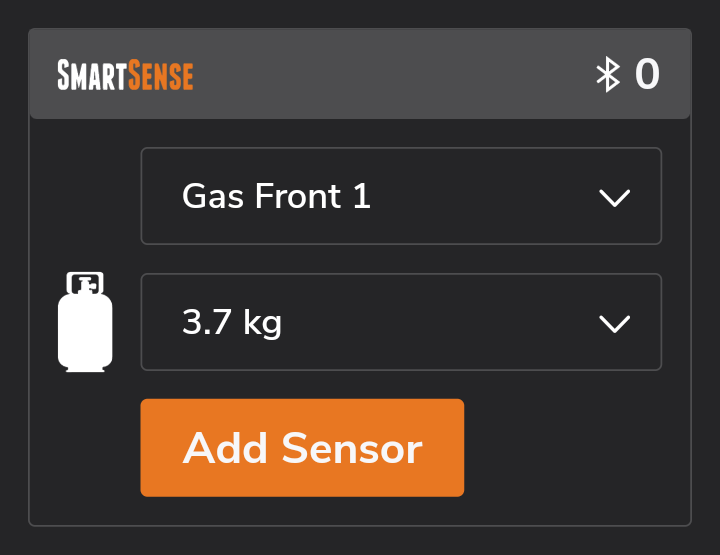Click the valve on top of the gas cylinder icon

[x=85, y=283]
